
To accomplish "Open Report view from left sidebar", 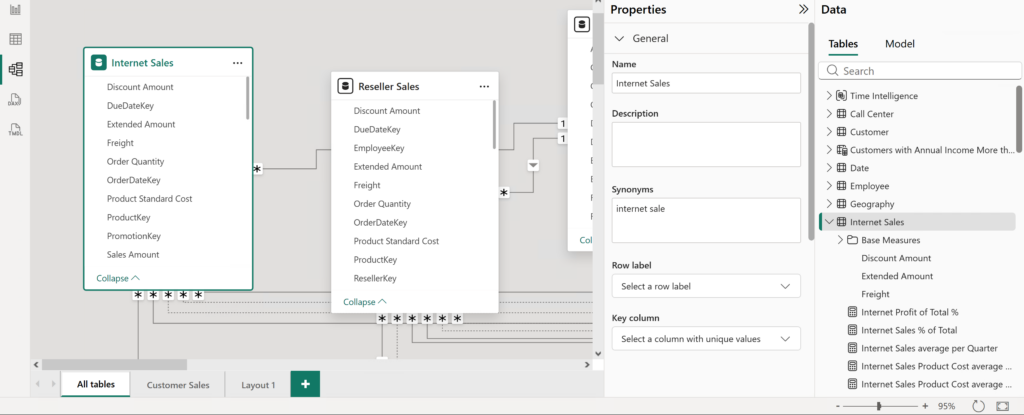I will (15, 10).
